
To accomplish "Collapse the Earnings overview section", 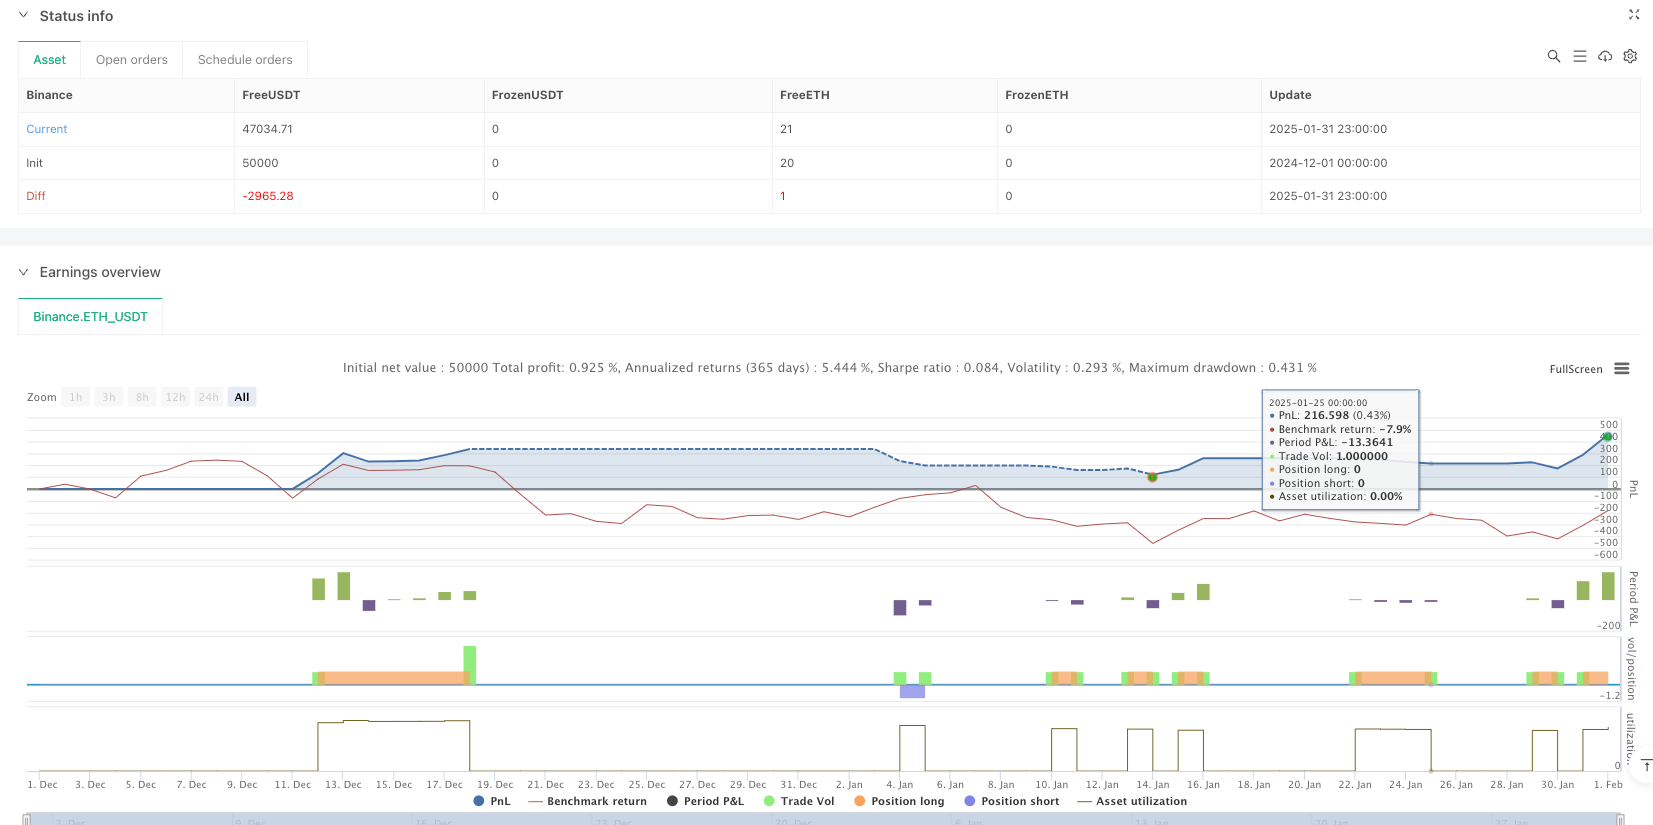I will click(x=24, y=272).
